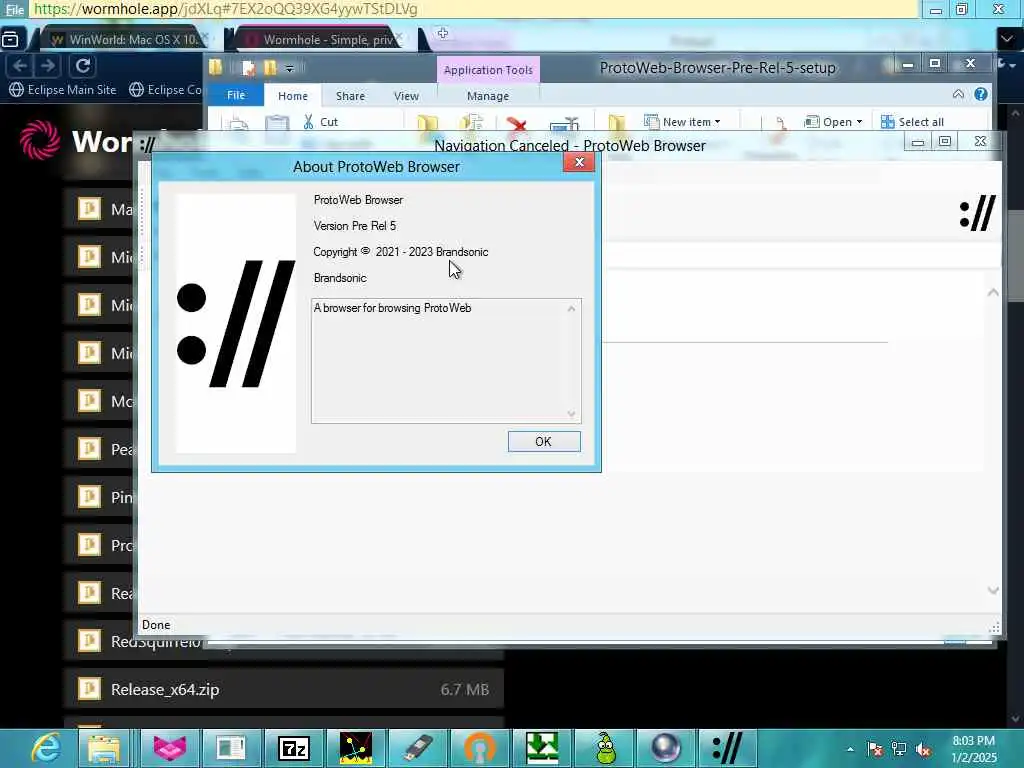The height and width of the screenshot is (768, 1024).
Task: Open the File tab in the Explorer ribbon
Action: [236, 95]
